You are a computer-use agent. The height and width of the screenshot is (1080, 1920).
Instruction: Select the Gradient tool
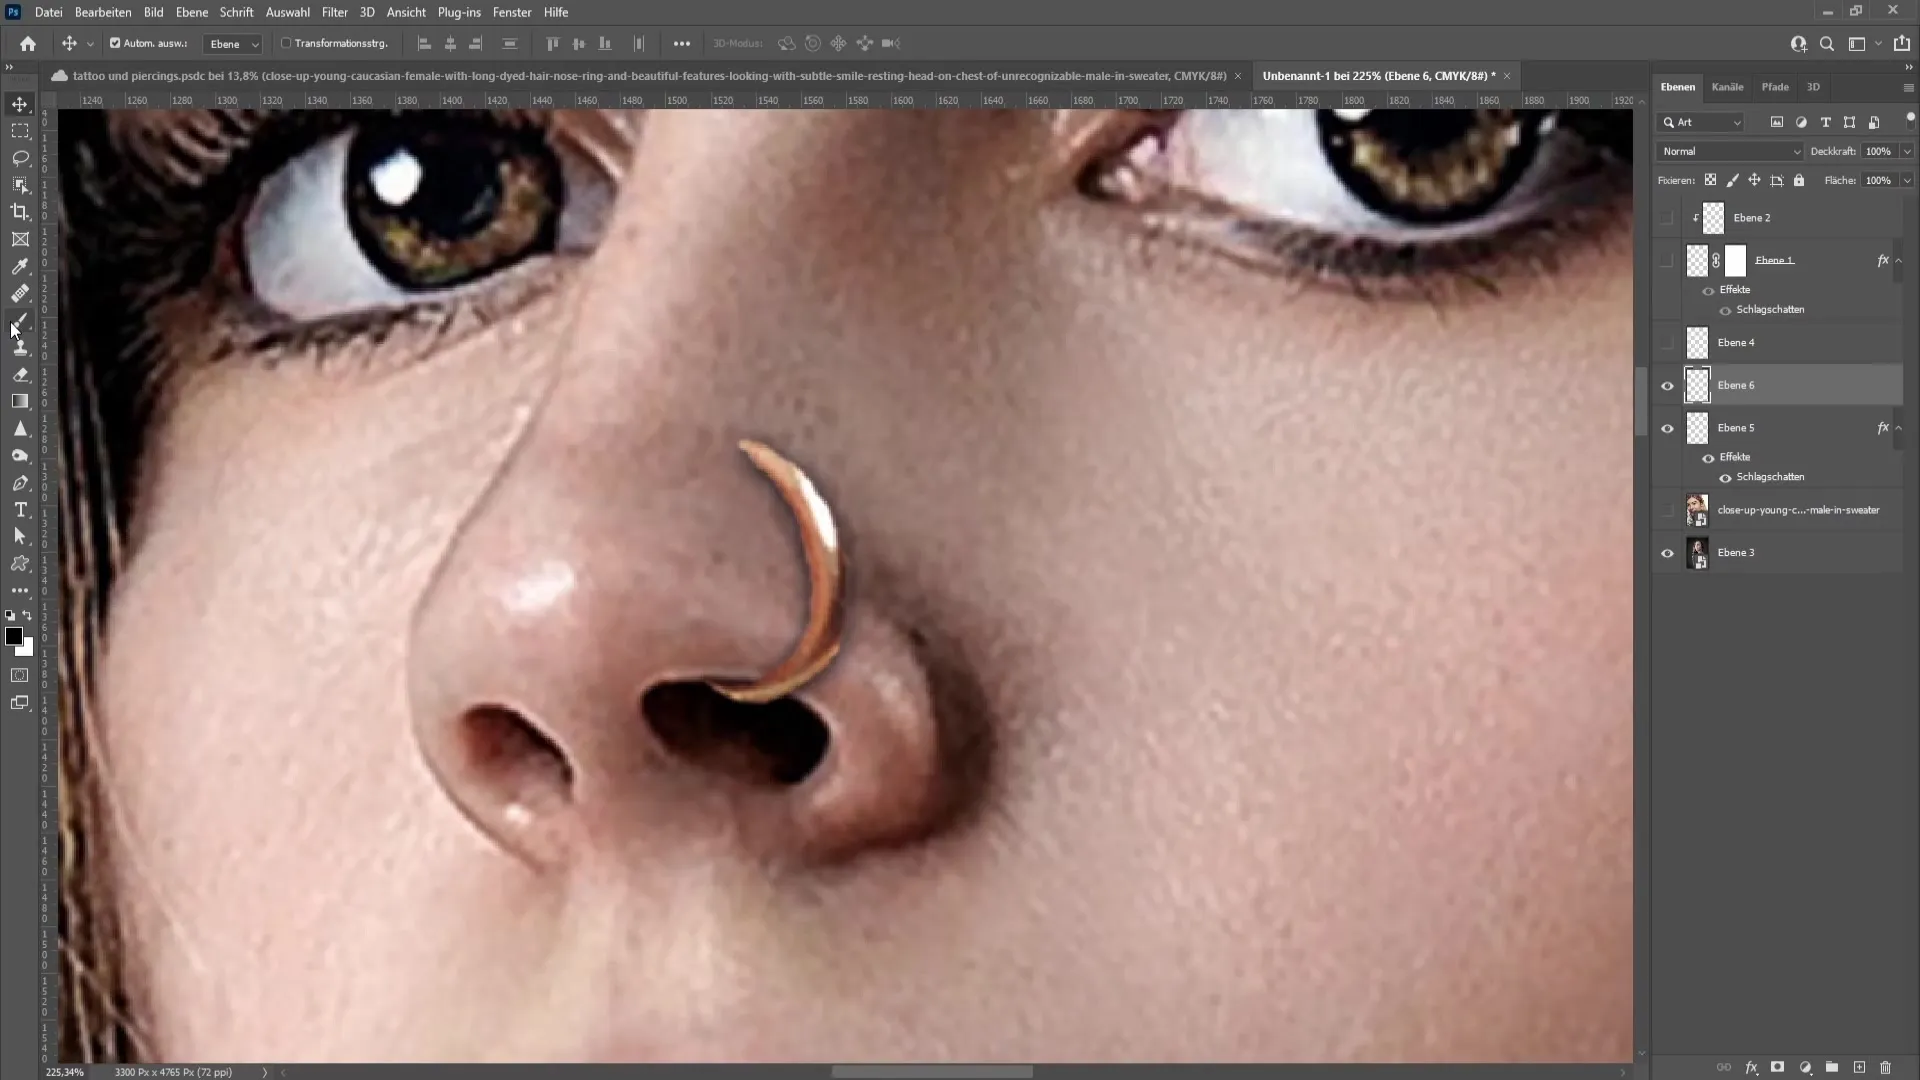(20, 404)
